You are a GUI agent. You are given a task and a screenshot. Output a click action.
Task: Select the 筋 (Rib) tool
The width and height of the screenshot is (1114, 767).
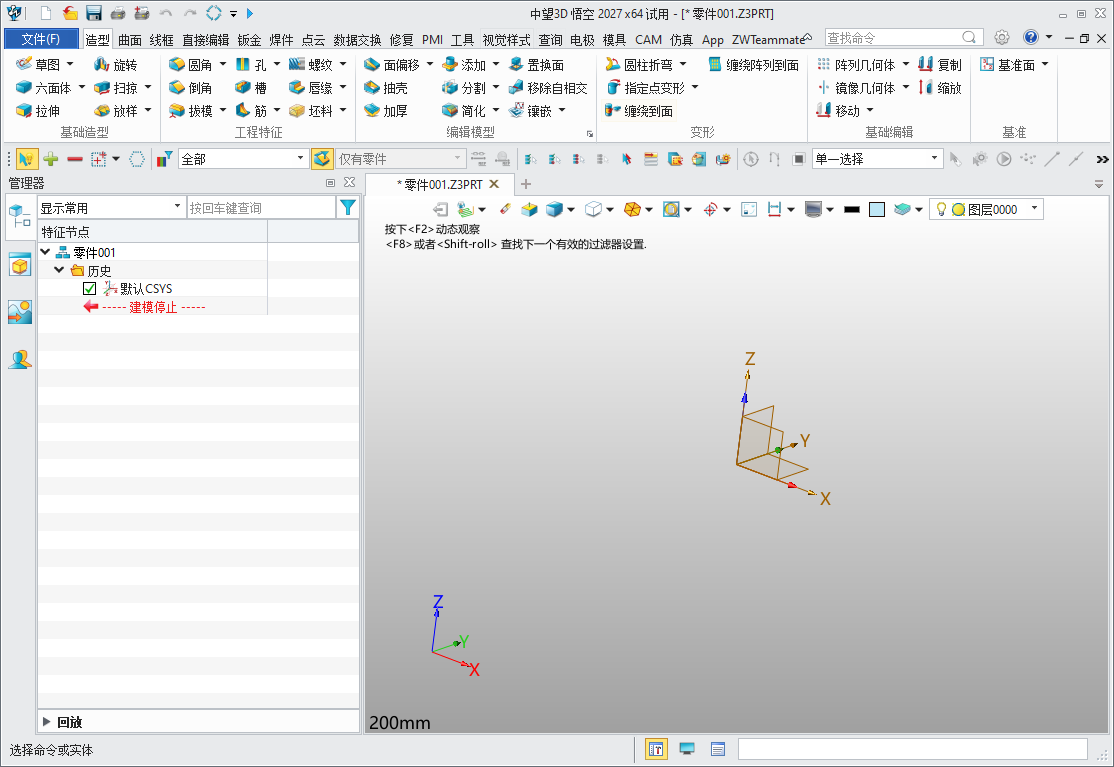click(252, 111)
